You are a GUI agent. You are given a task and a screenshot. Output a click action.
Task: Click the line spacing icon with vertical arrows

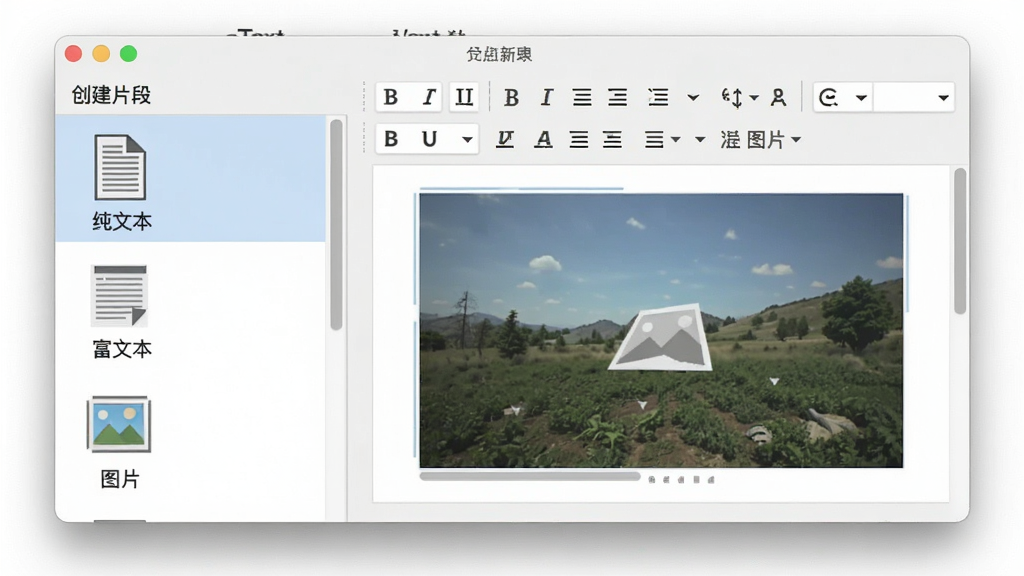pos(732,98)
